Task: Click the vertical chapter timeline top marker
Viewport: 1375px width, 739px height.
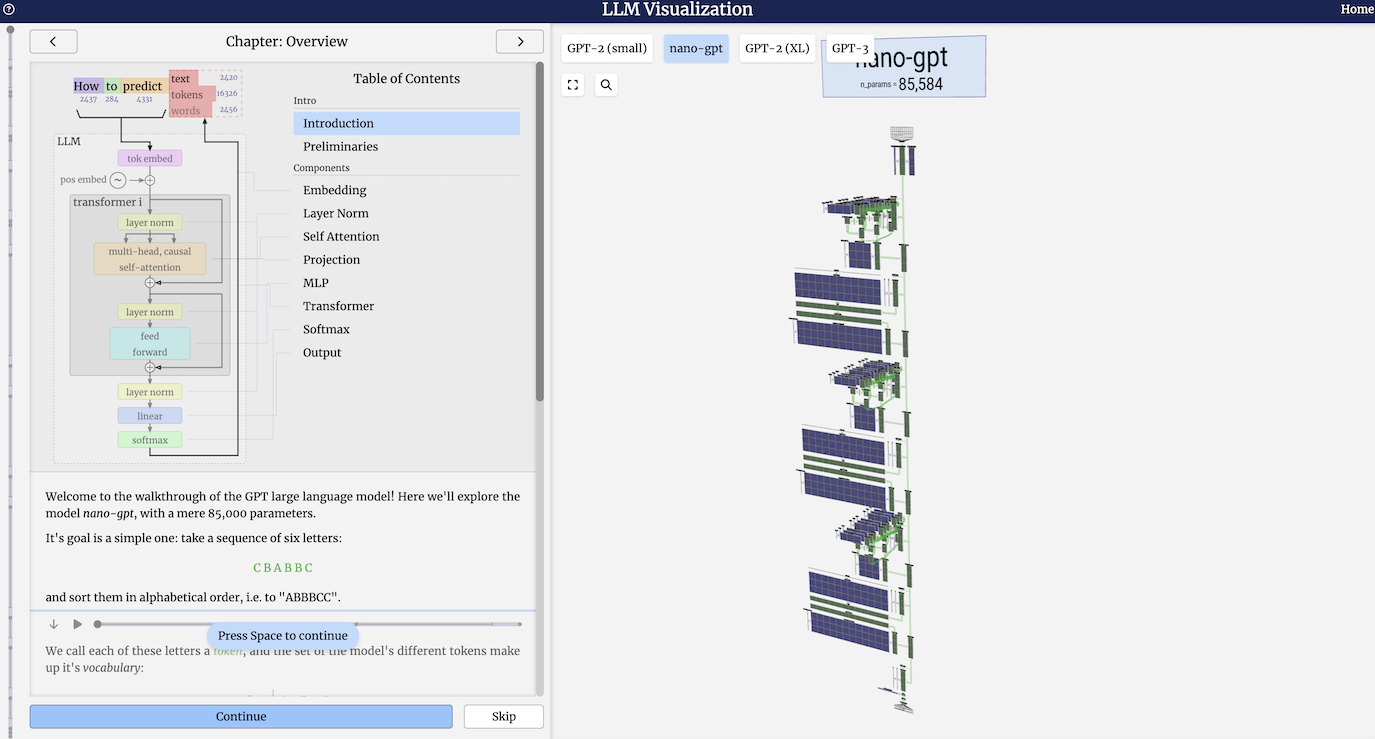Action: tap(10, 31)
